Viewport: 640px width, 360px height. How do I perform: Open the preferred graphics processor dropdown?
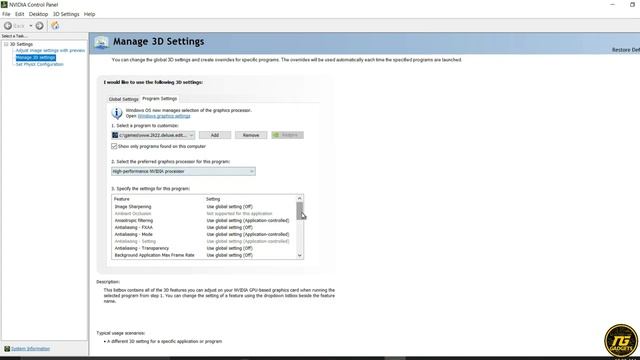[183, 171]
